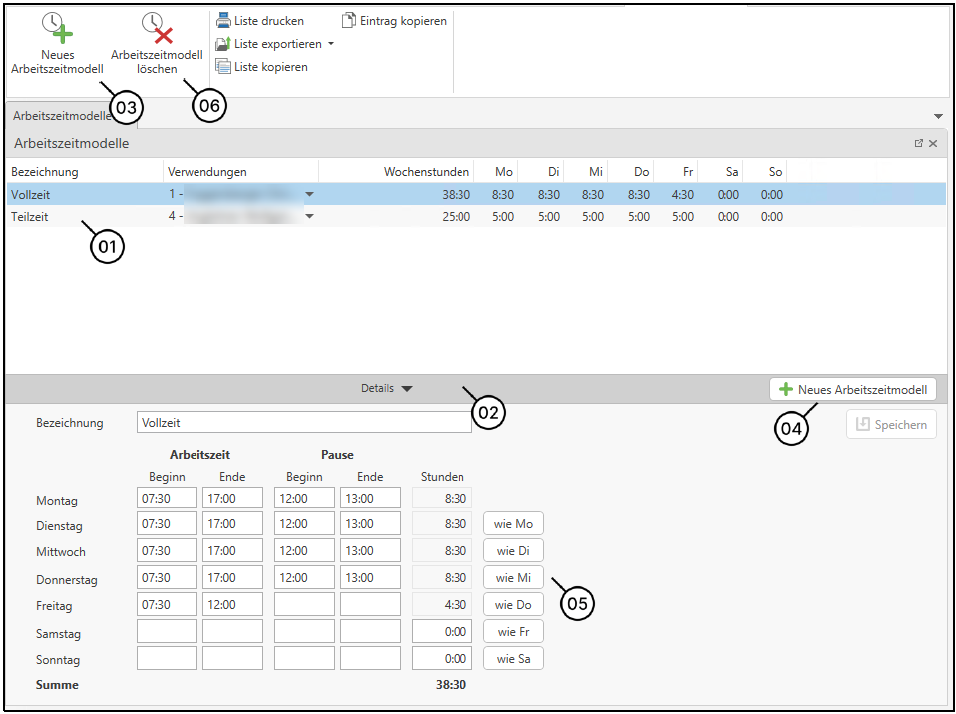Close the Arbeitszeitmodelle panel with the X icon
This screenshot has height=714, width=956.
[933, 144]
